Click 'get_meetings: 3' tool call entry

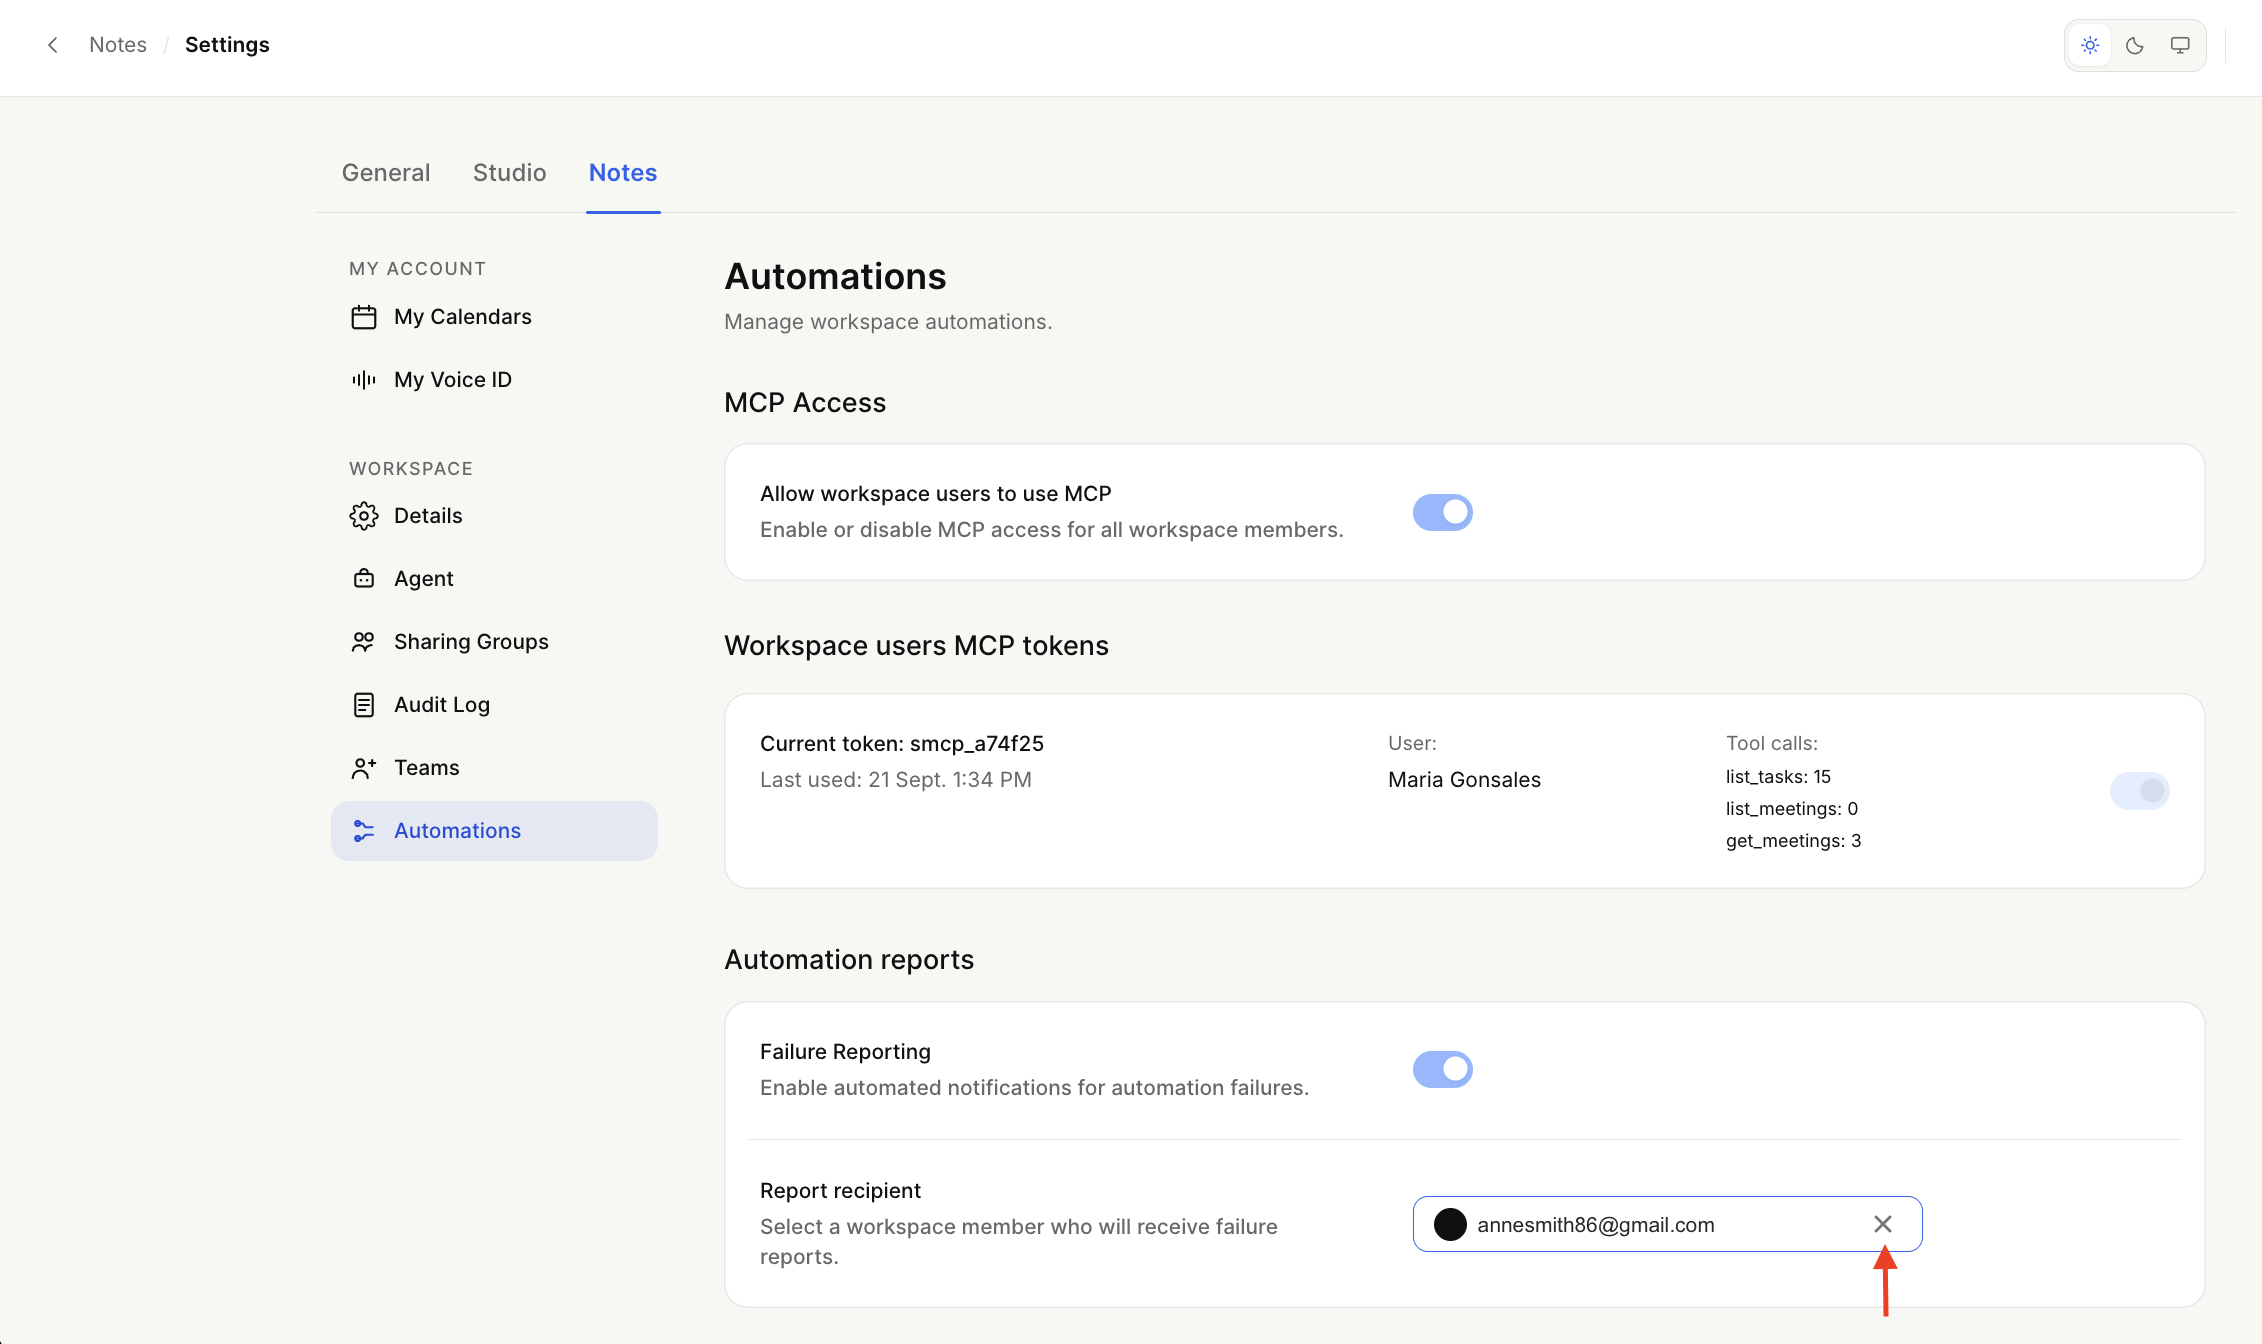point(1793,841)
